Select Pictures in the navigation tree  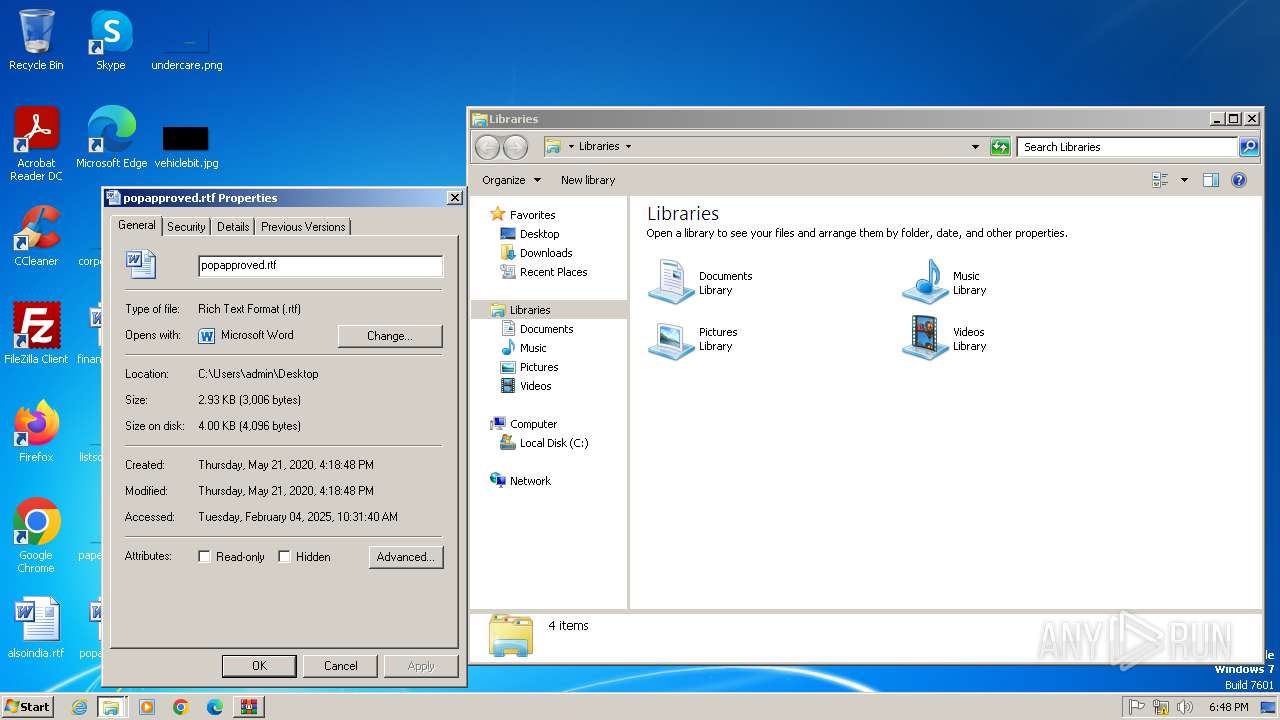(x=539, y=367)
